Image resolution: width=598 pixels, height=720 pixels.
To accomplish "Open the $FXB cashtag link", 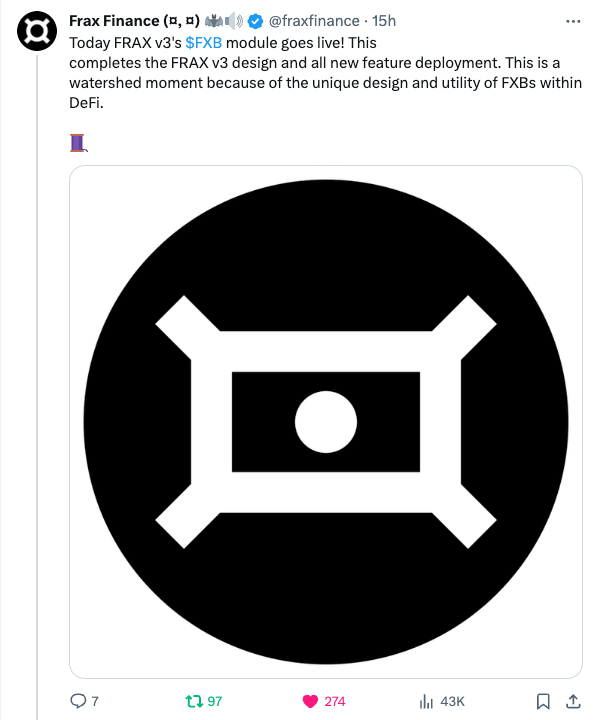I will tap(203, 43).
